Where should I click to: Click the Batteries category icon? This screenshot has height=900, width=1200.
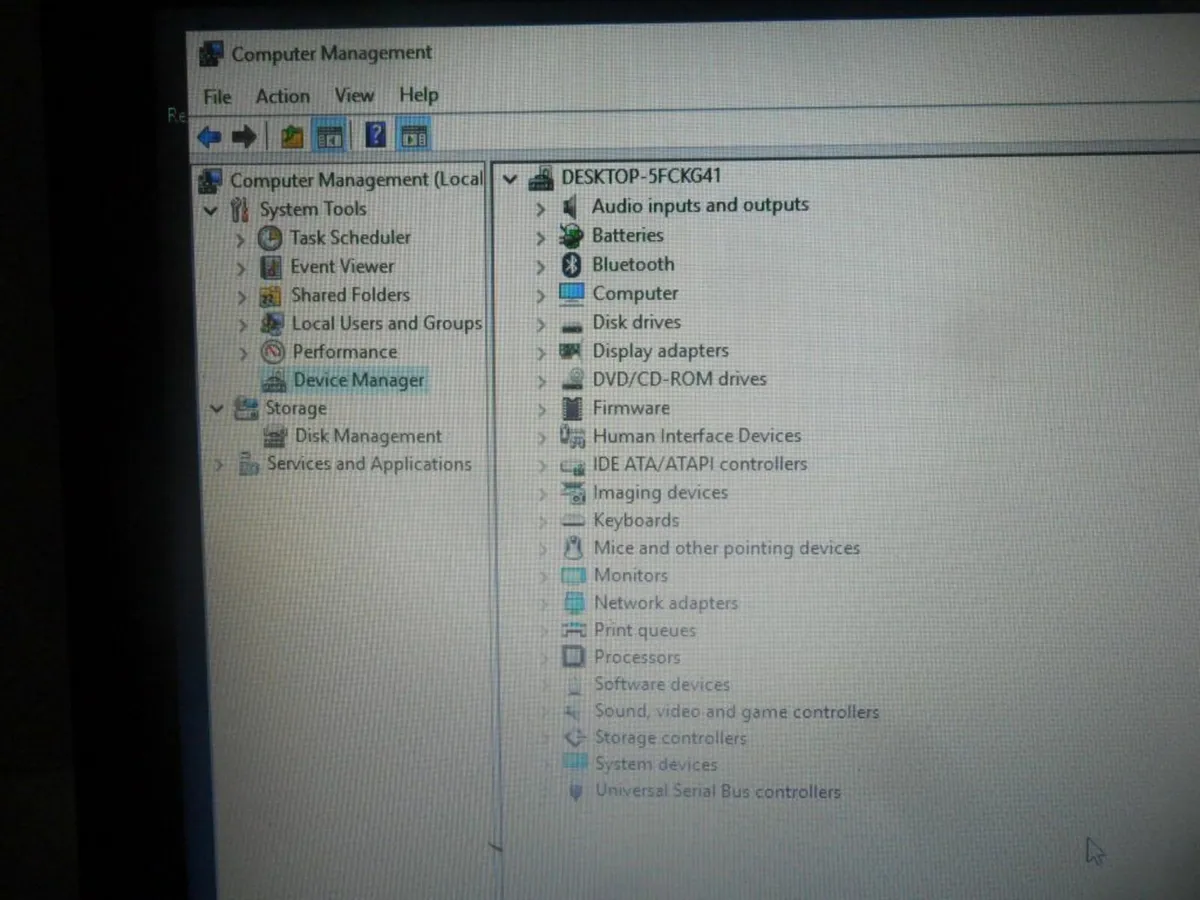pos(572,235)
